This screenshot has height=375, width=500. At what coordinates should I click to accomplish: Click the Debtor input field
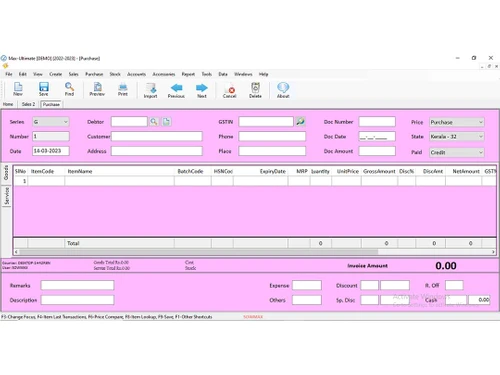tap(129, 121)
